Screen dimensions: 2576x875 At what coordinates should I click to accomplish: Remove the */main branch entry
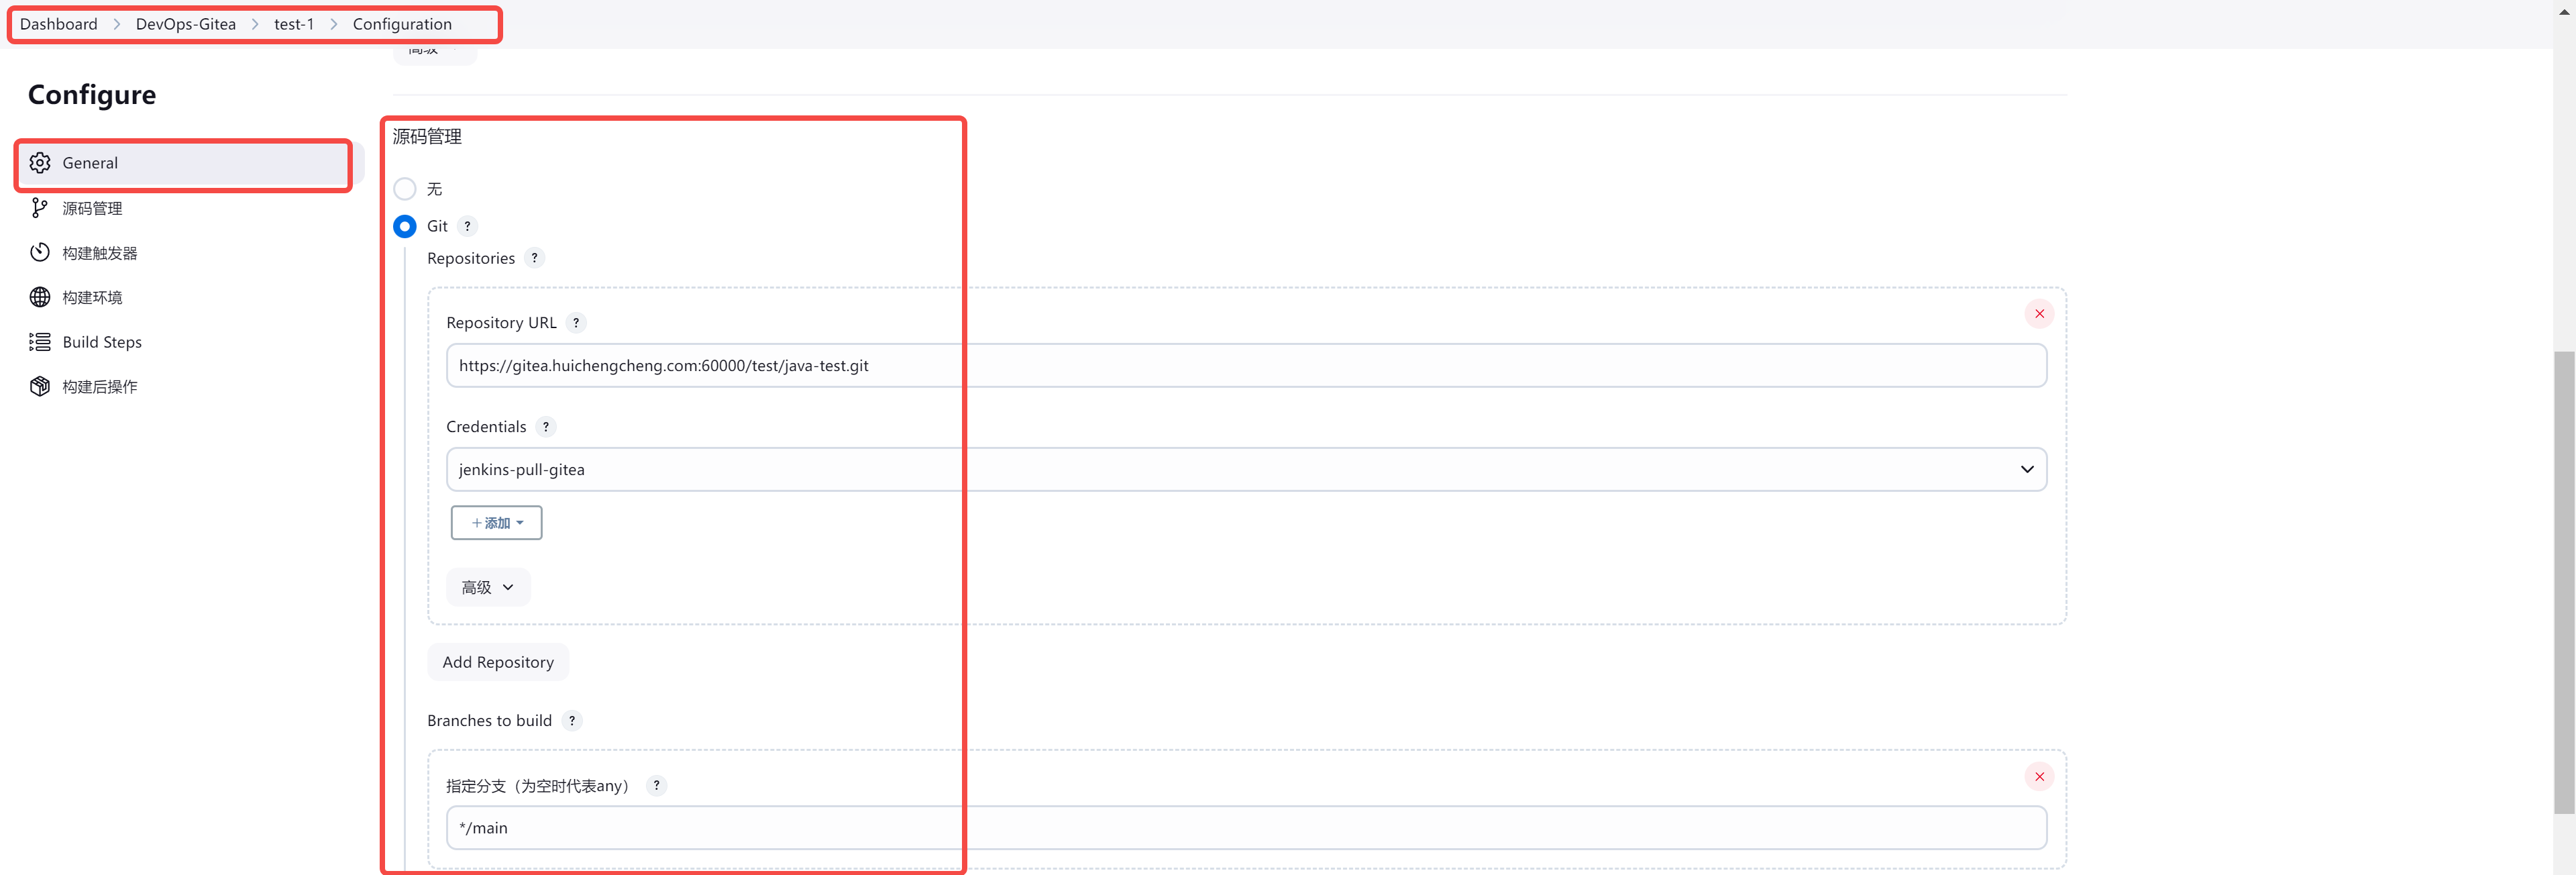(x=2039, y=777)
